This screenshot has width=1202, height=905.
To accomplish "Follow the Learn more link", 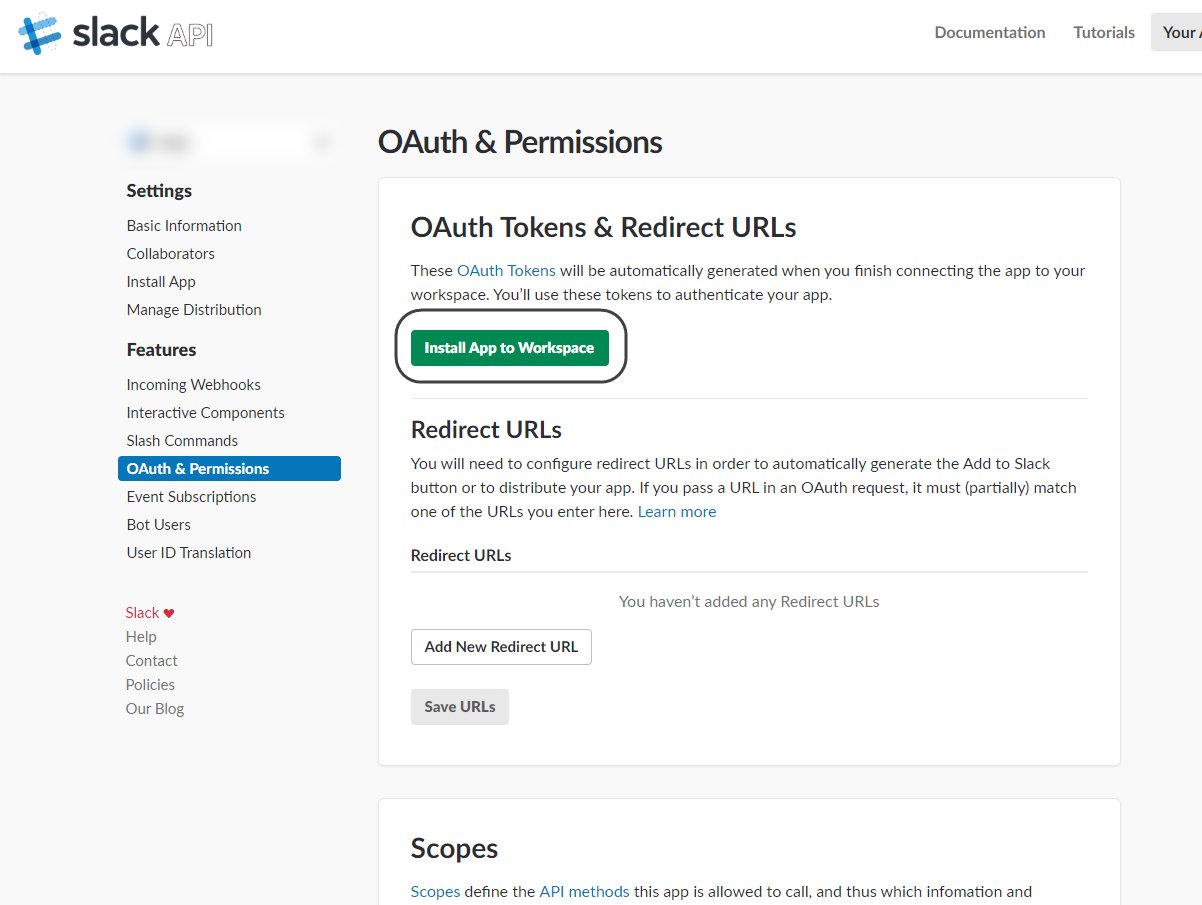I will coord(677,512).
